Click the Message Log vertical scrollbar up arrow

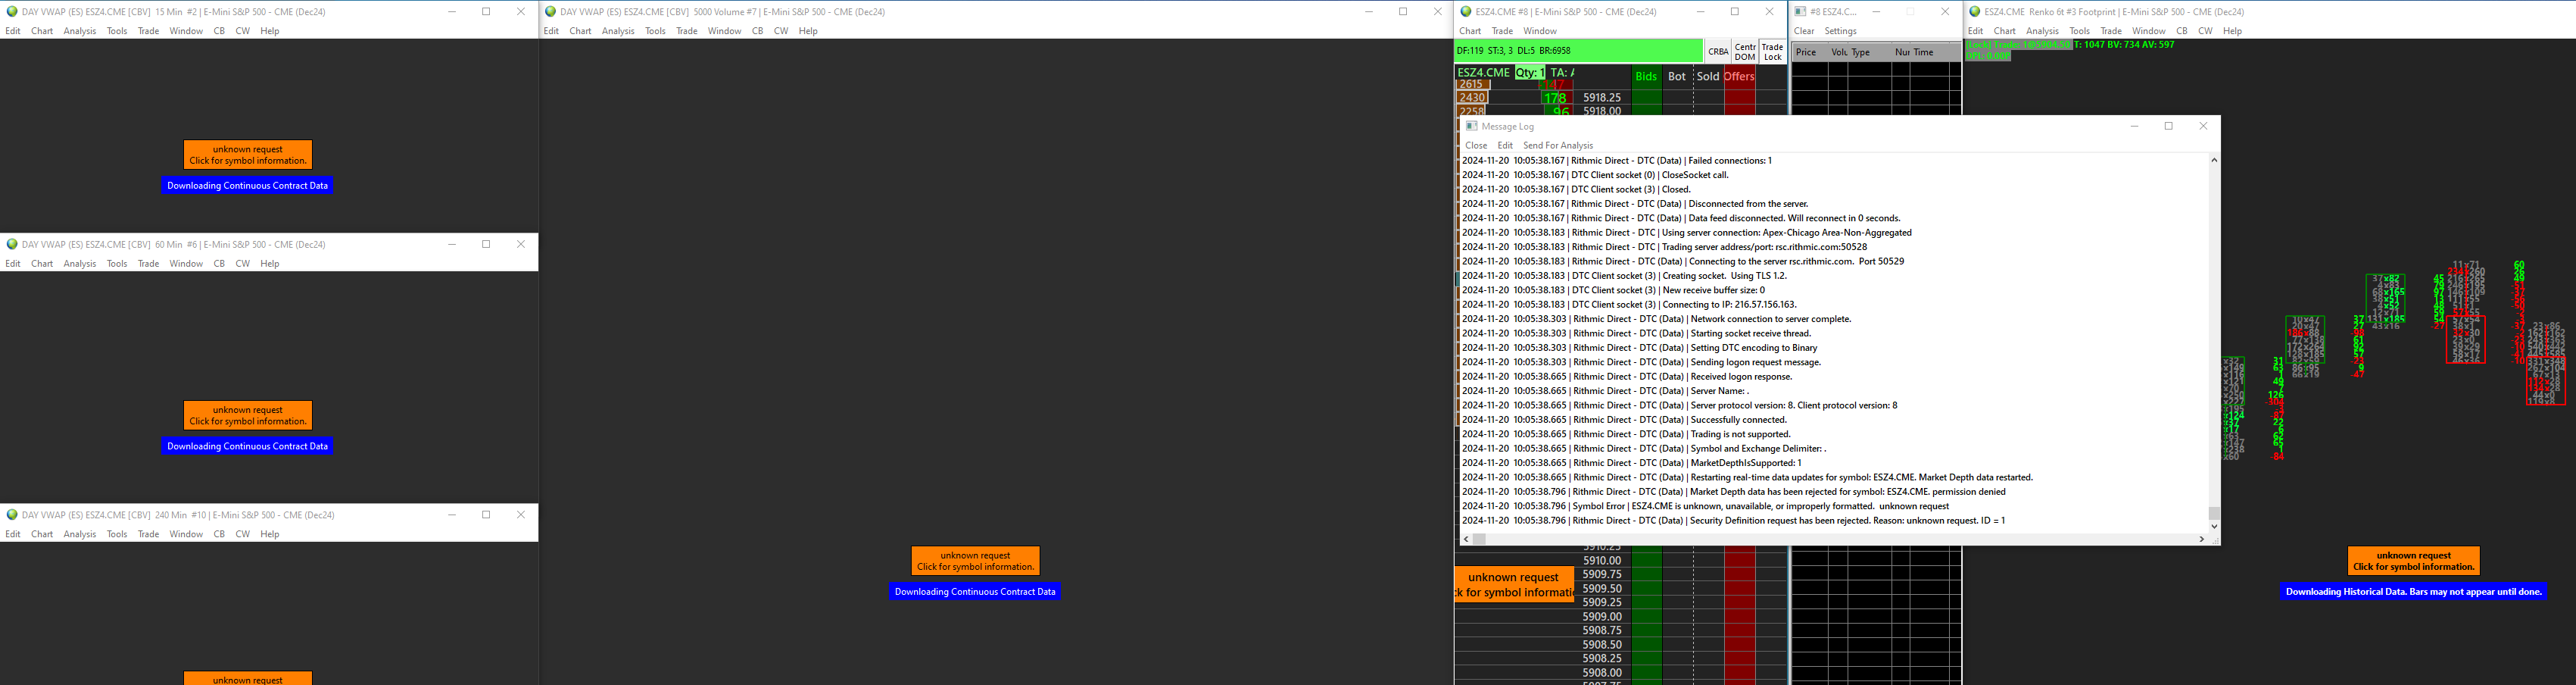(2214, 160)
